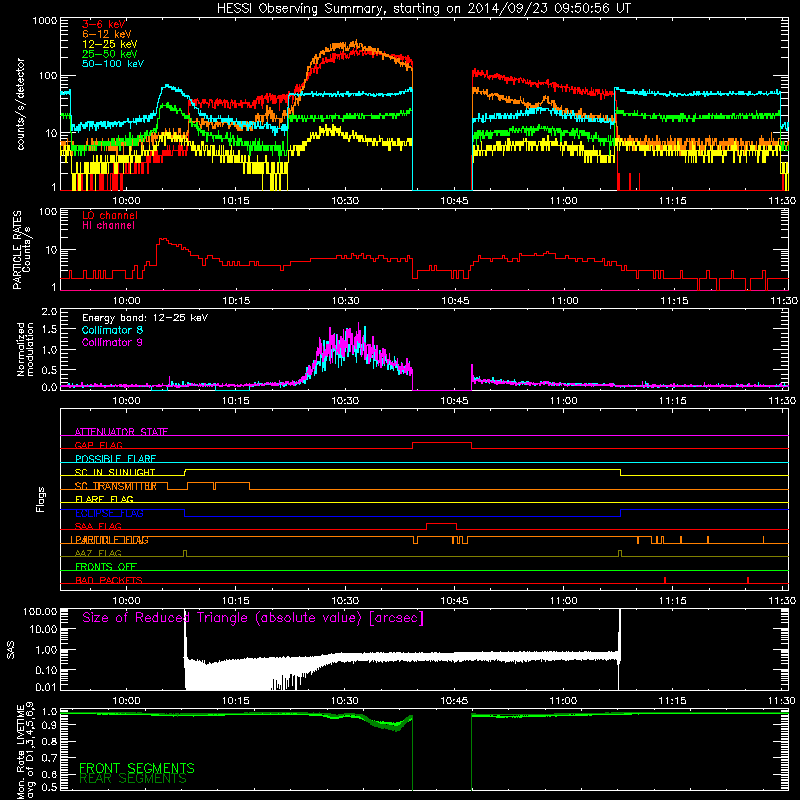Select the 3-6 keV legend label
Viewport: 800px width, 800px height.
coord(104,24)
